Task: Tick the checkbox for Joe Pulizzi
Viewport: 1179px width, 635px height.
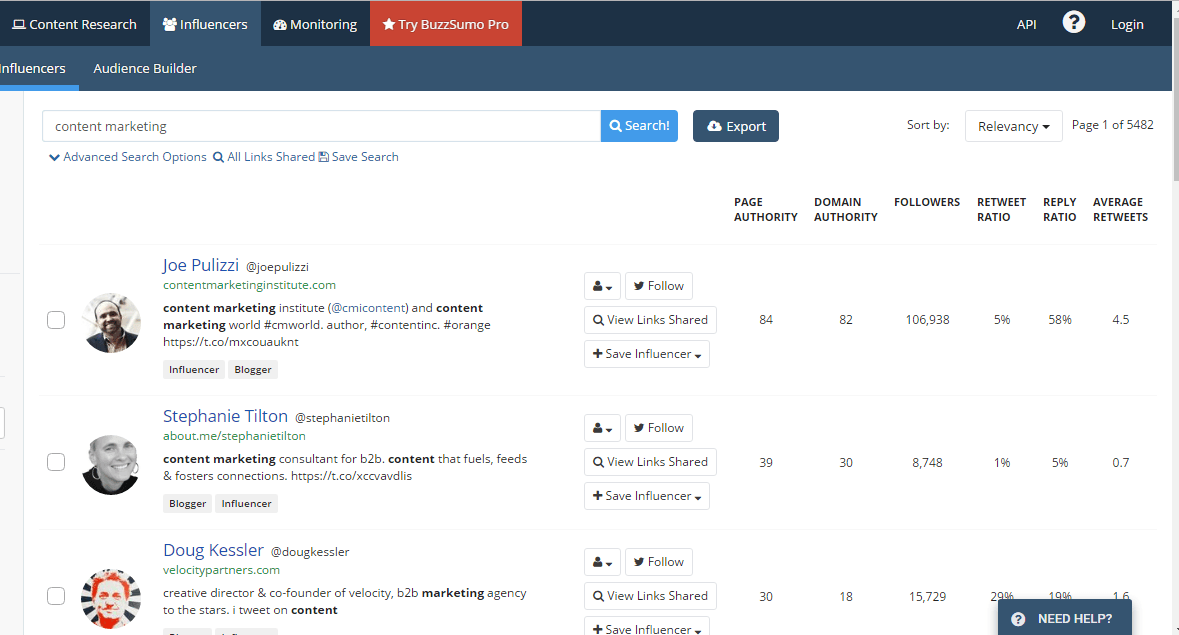Action: click(56, 319)
